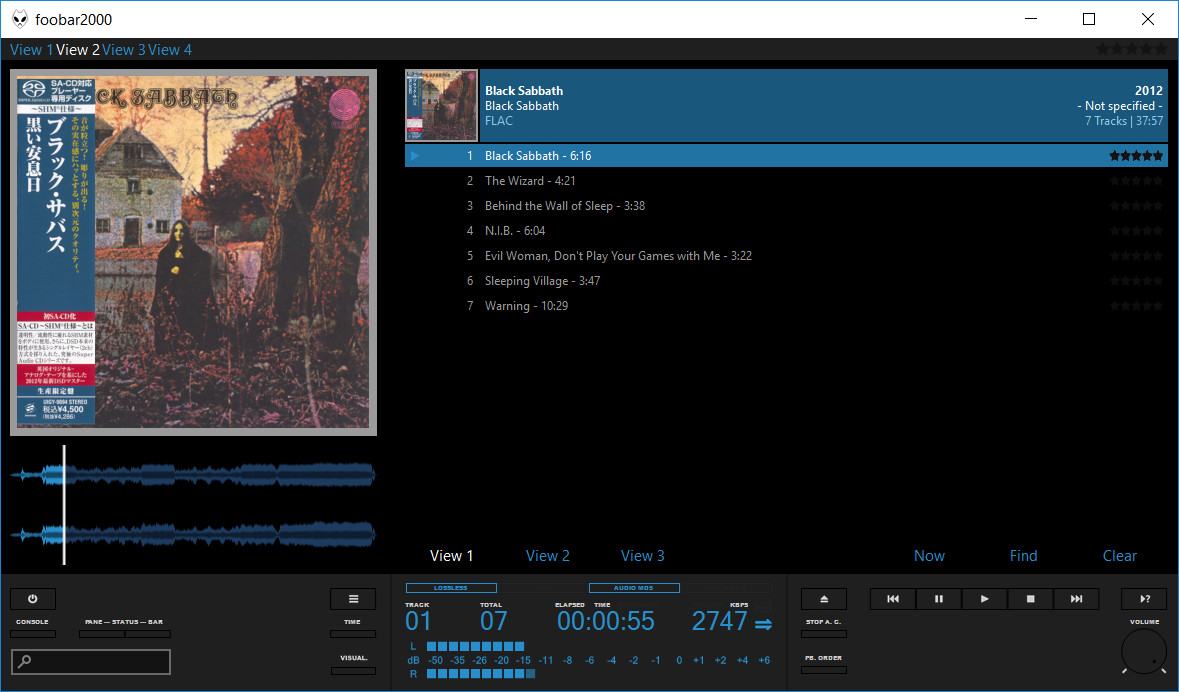Click the random play button
This screenshot has height=692, width=1179.
point(1144,599)
